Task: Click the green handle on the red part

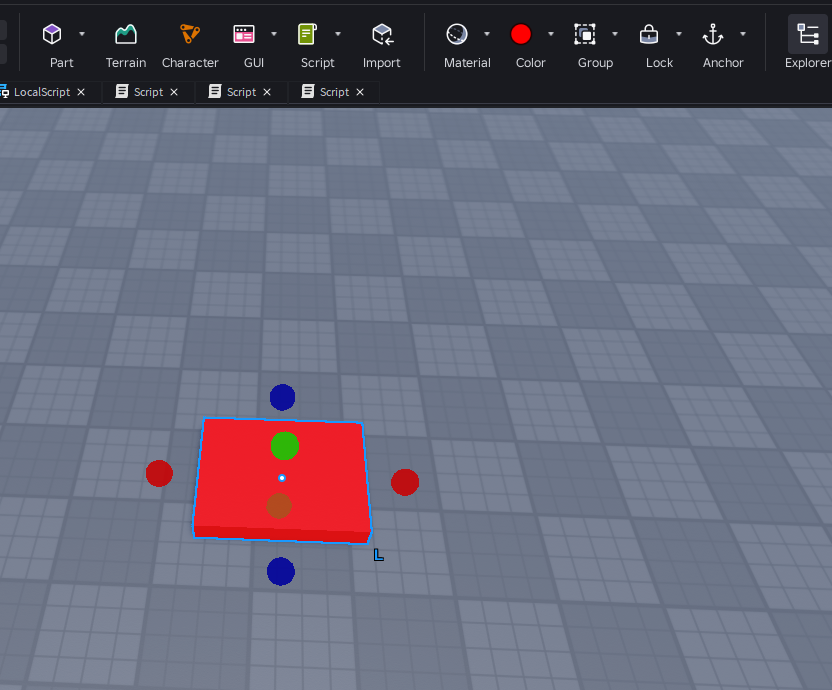Action: coord(285,445)
